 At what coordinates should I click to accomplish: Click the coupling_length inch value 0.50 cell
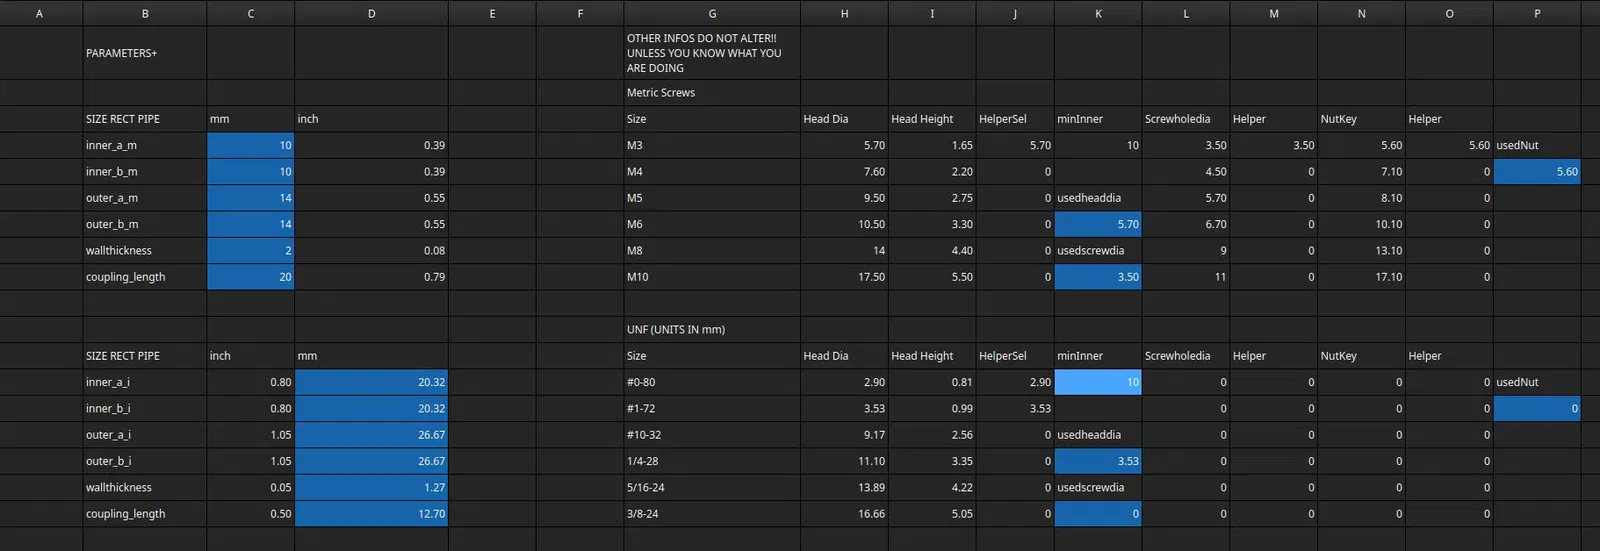pyautogui.click(x=250, y=514)
